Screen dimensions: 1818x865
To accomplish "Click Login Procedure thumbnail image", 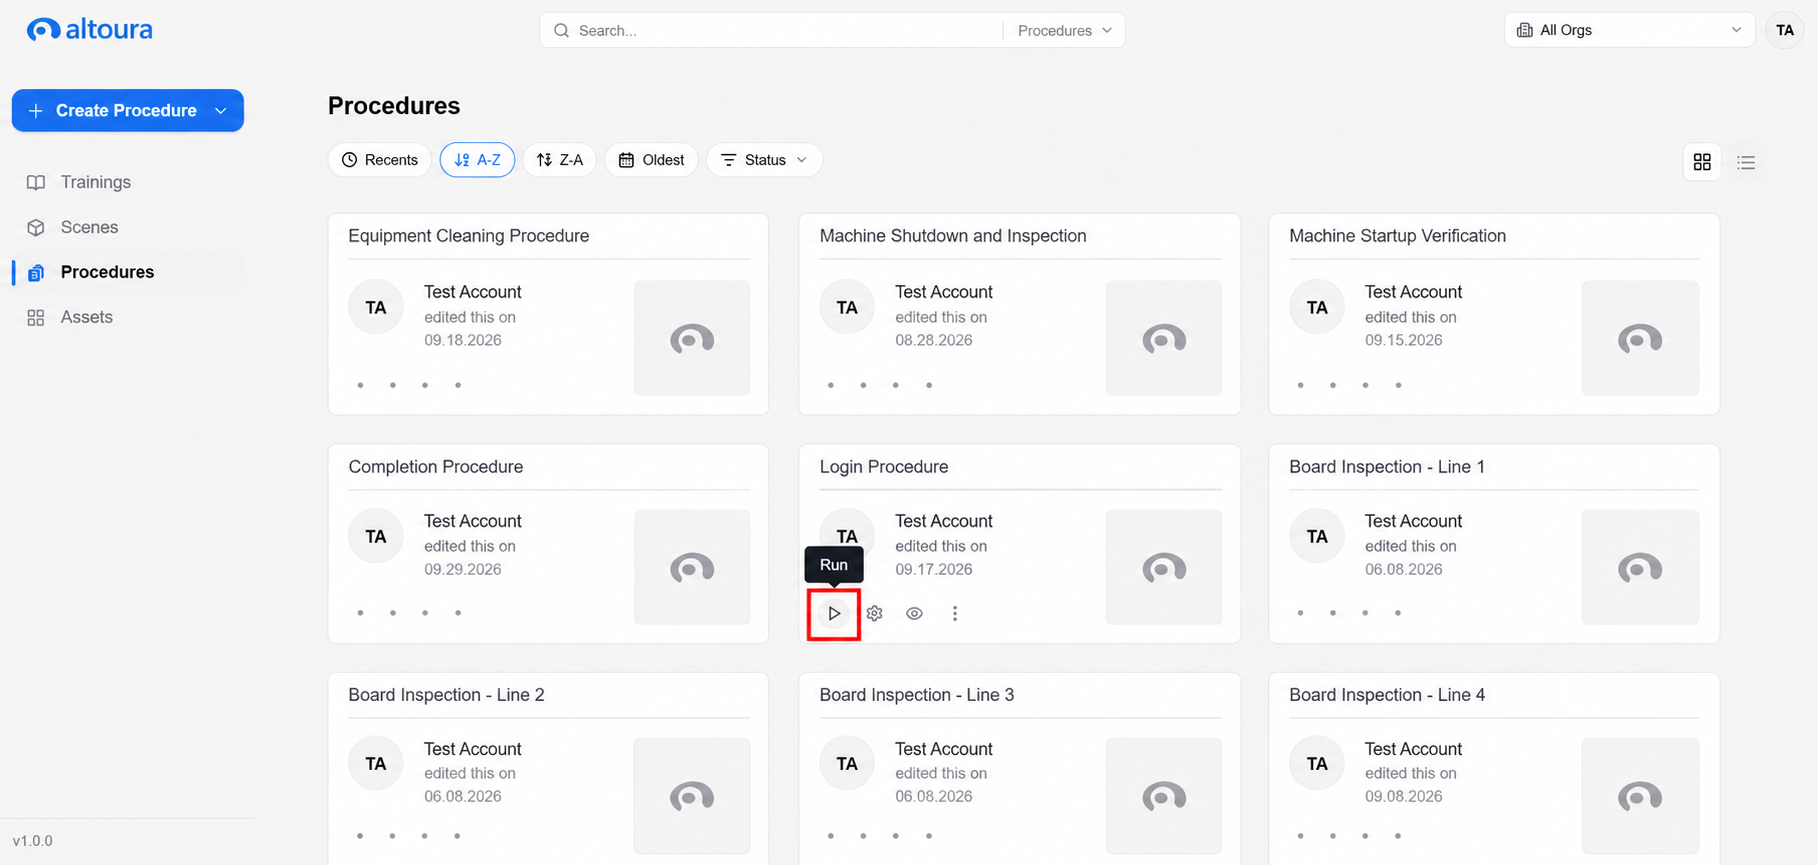I will pyautogui.click(x=1164, y=567).
